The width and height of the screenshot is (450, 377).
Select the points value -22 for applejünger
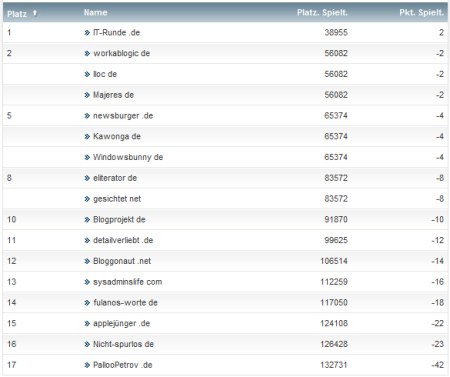pos(438,323)
